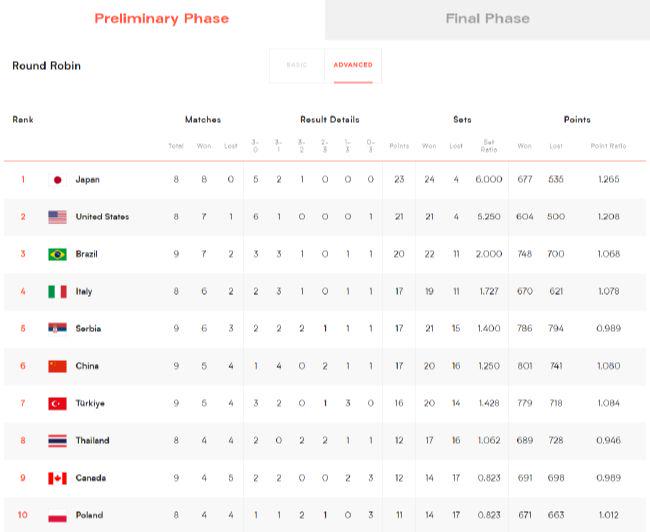Click the China flag icon
650x532 pixels.
coord(57,366)
